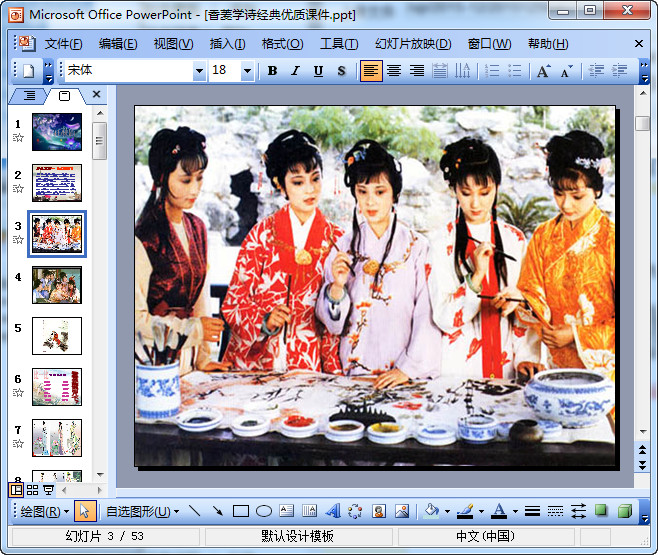The height and width of the screenshot is (555, 658).
Task: Select Align Right alignment
Action: click(417, 70)
